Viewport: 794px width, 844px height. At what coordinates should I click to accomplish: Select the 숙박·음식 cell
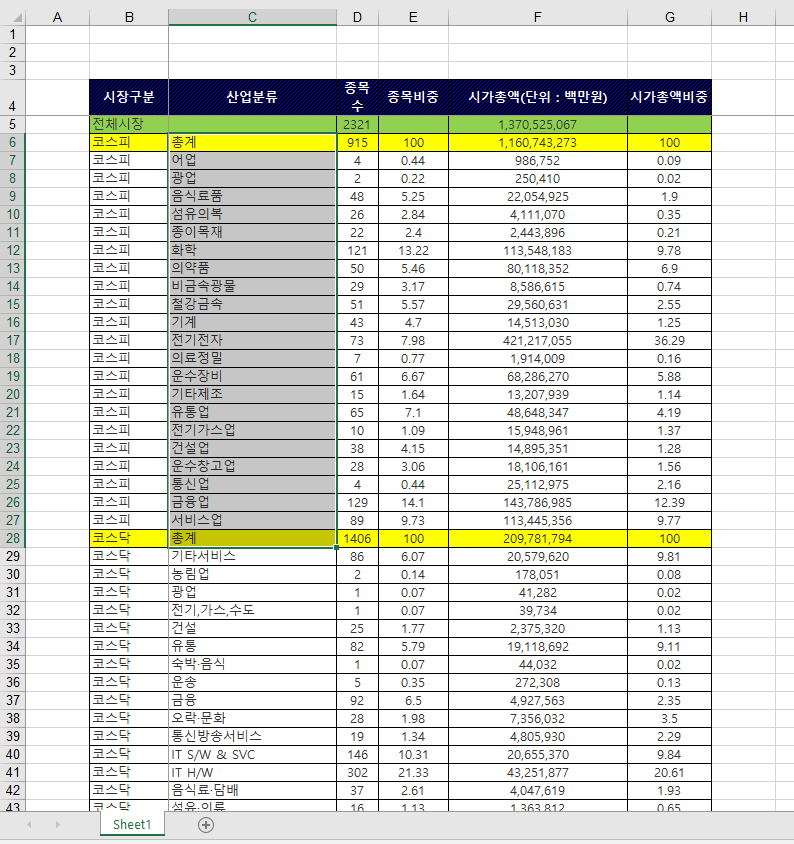click(252, 664)
